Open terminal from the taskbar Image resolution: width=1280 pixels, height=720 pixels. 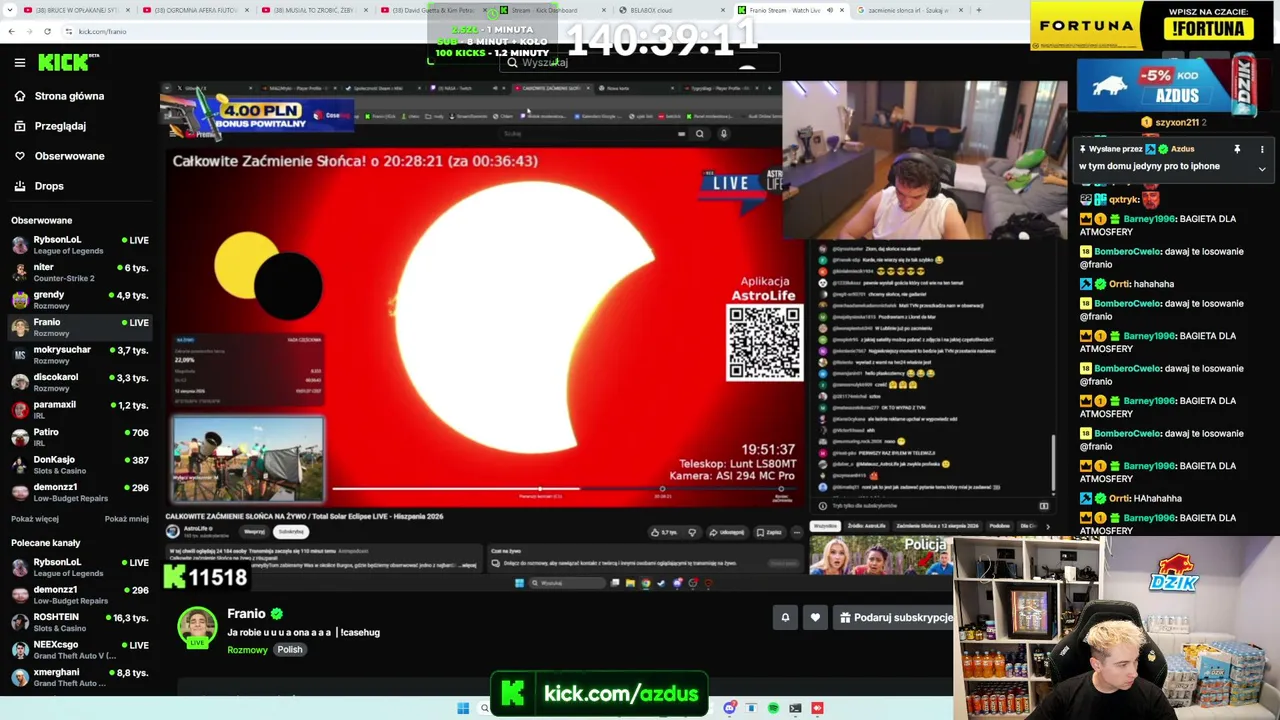[795, 708]
